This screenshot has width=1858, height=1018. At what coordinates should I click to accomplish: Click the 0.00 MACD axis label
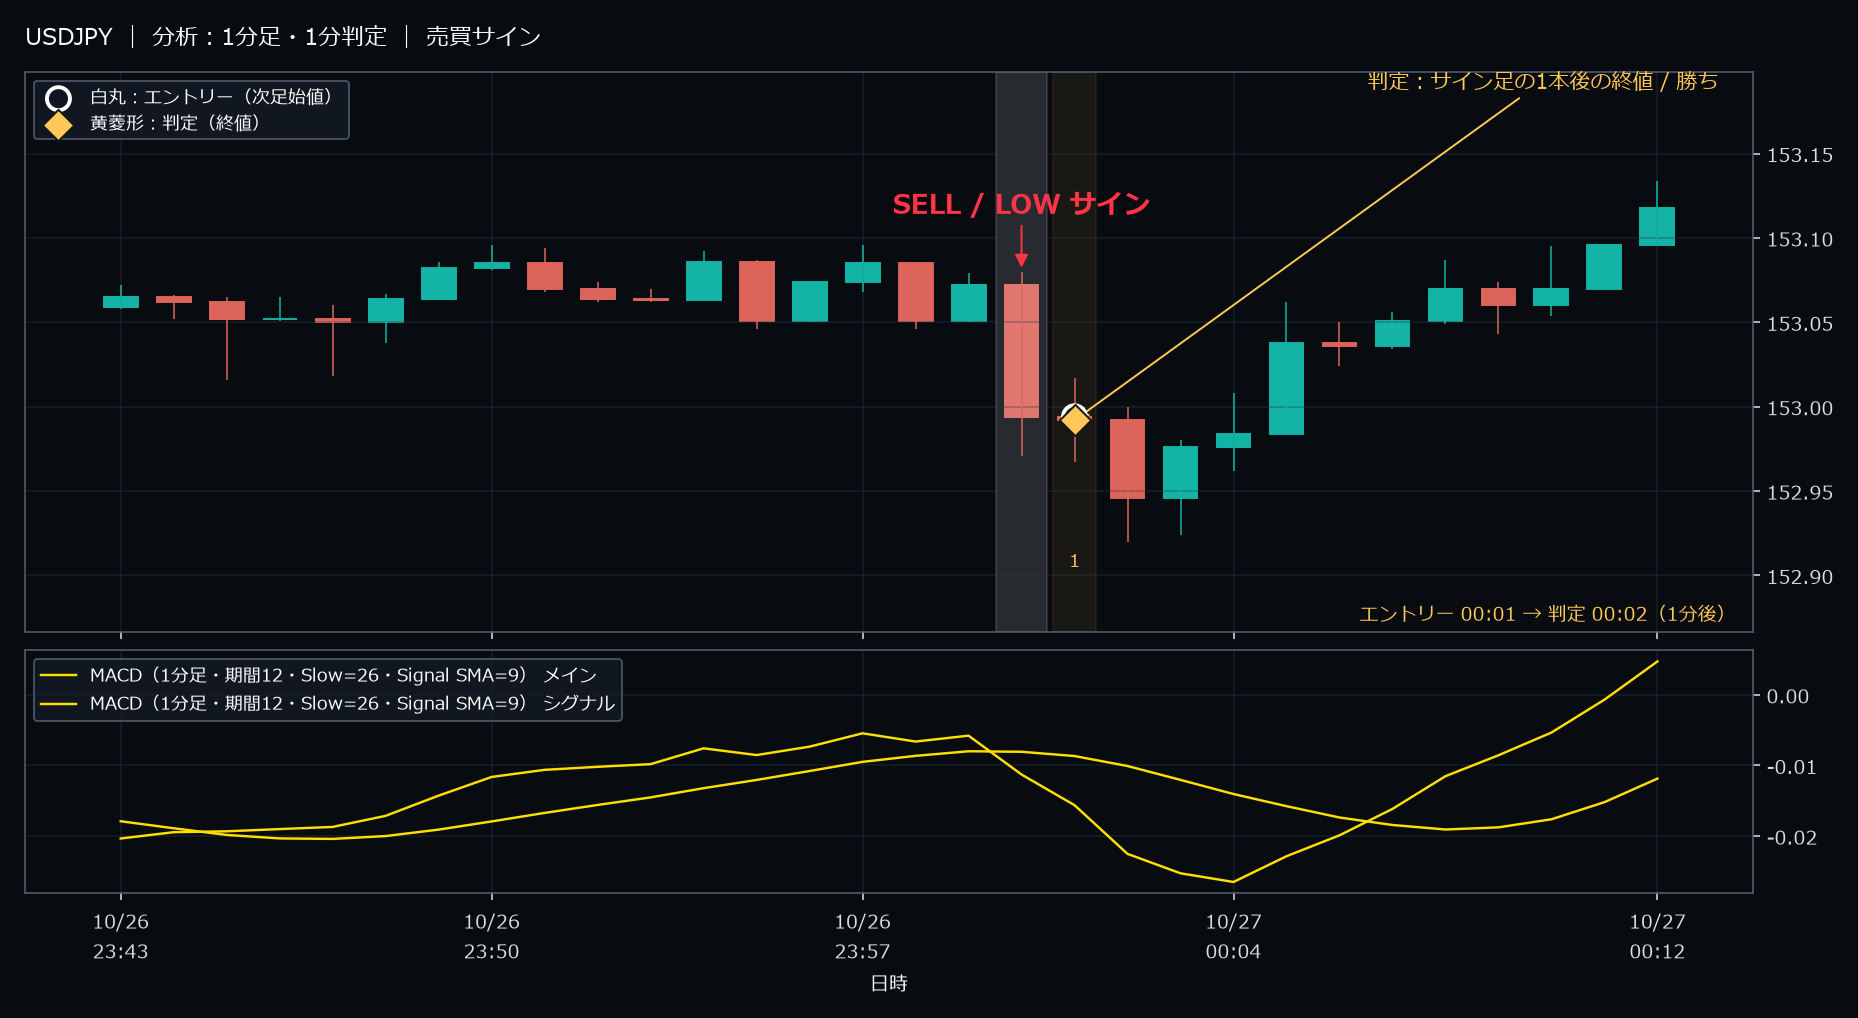(1788, 696)
